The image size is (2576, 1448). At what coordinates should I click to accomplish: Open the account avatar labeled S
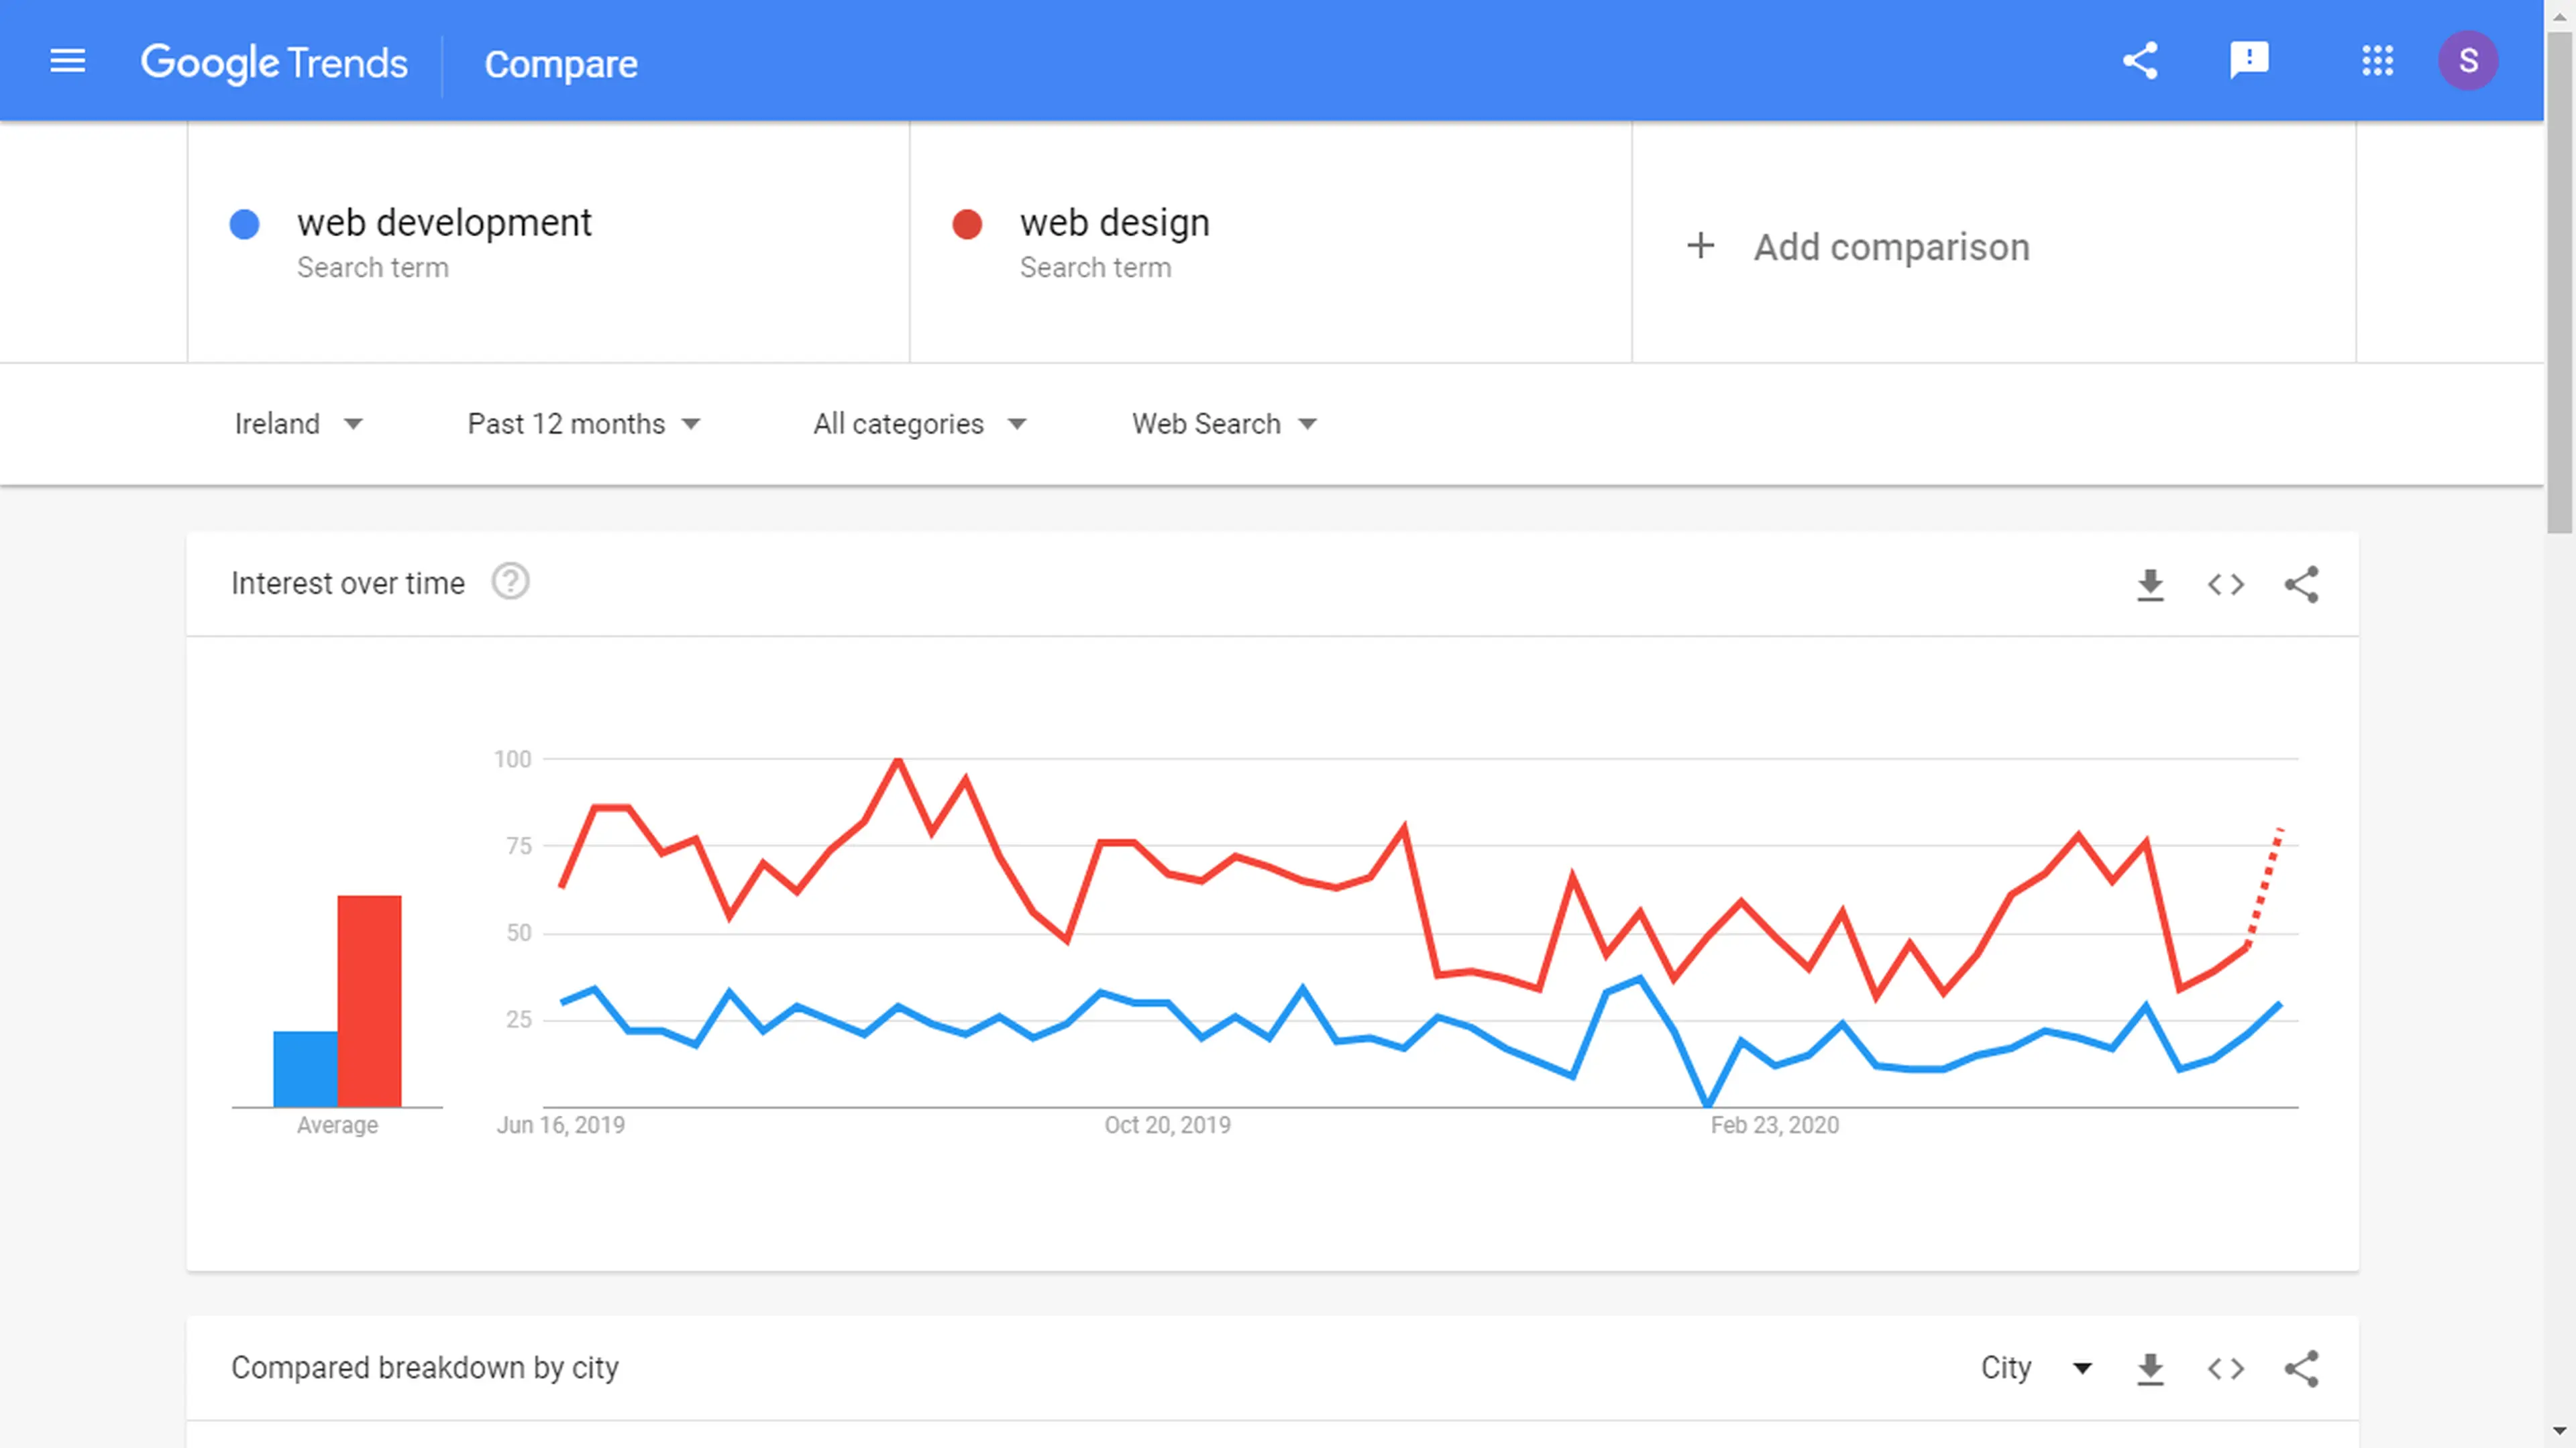click(x=2468, y=61)
